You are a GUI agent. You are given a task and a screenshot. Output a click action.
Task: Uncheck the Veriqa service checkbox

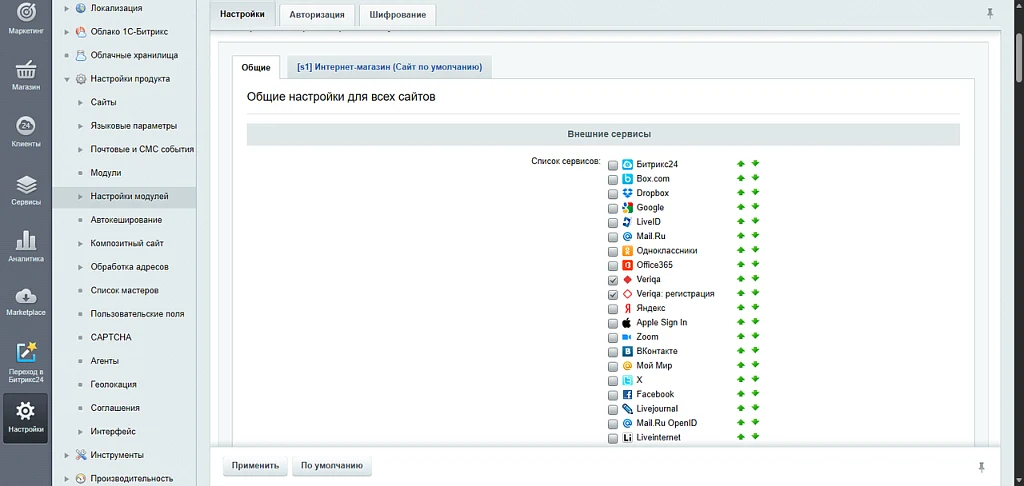[613, 280]
